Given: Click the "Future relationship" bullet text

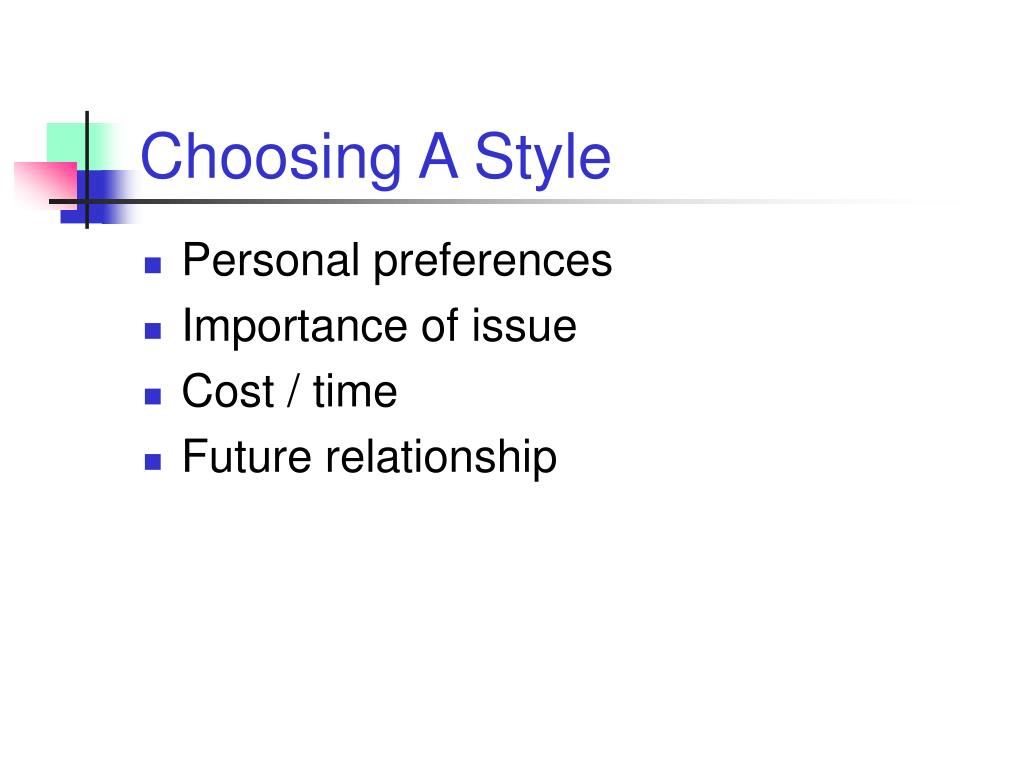Looking at the screenshot, I should [x=370, y=458].
